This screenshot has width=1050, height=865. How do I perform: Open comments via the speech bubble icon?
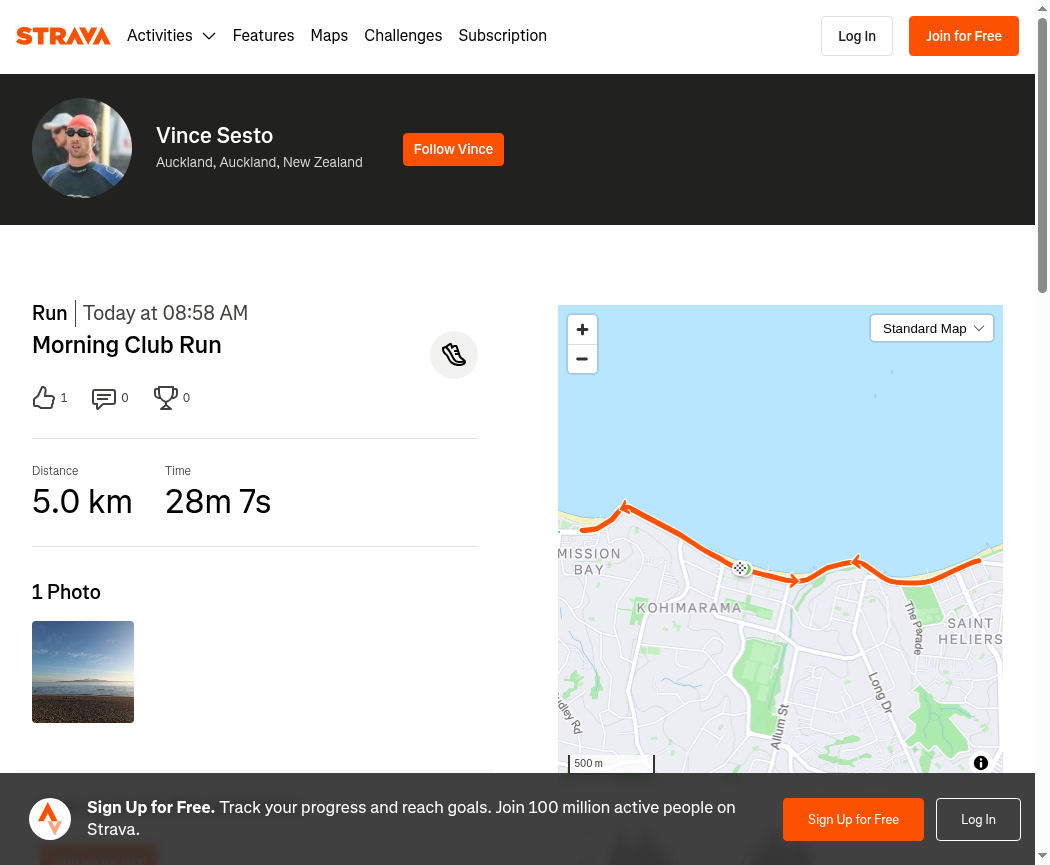click(x=104, y=398)
